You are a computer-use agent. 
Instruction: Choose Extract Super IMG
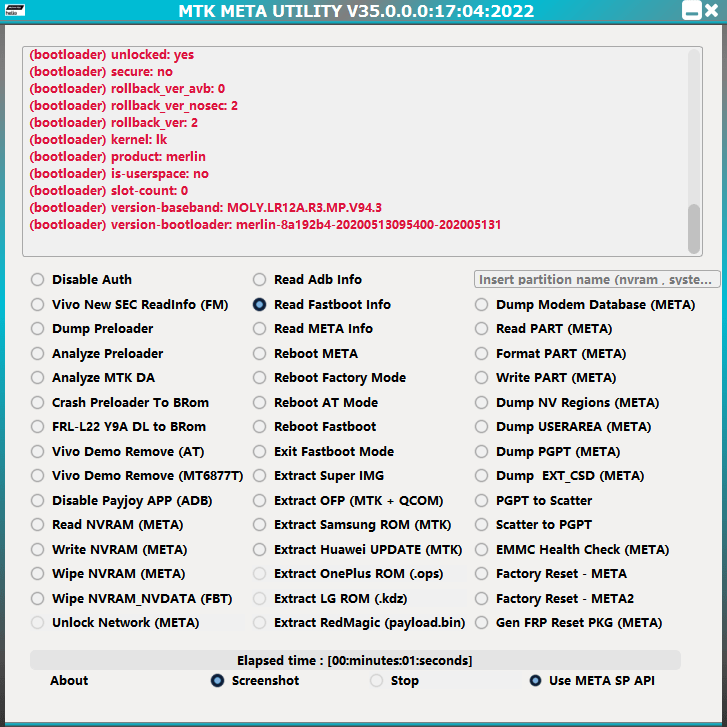tap(260, 476)
